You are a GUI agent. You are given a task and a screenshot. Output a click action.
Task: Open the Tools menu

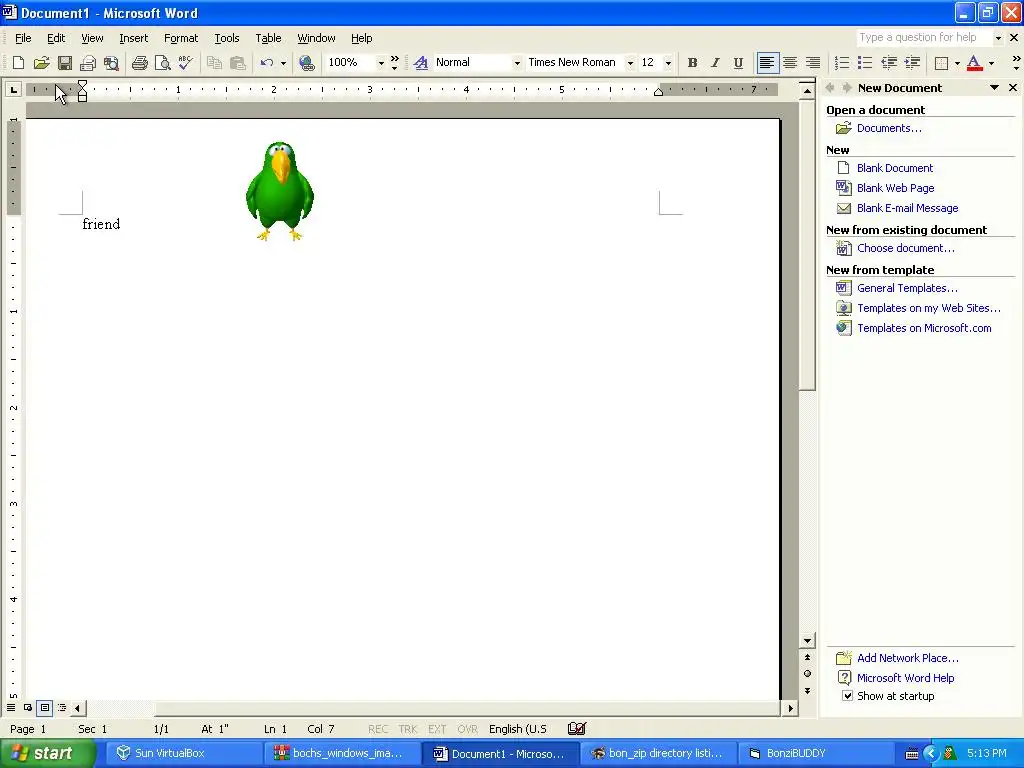coord(227,38)
